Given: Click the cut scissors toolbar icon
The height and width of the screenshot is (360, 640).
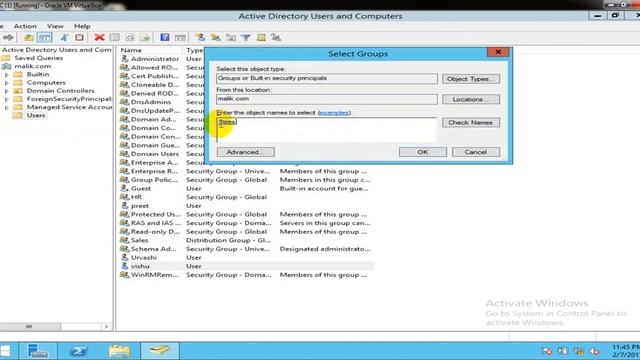Looking at the screenshot, I should 64,38.
